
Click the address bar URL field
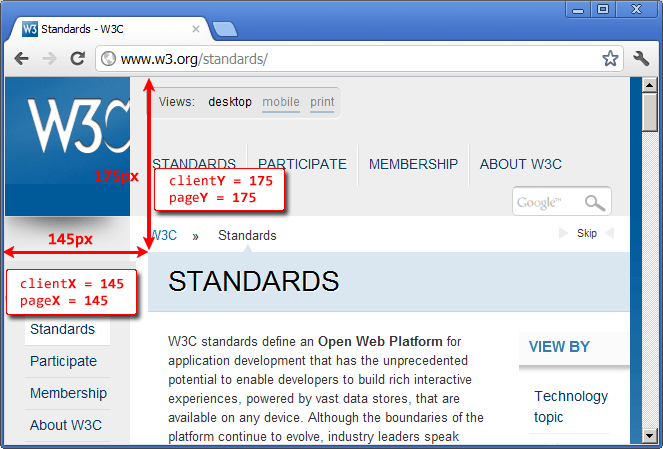(x=350, y=59)
